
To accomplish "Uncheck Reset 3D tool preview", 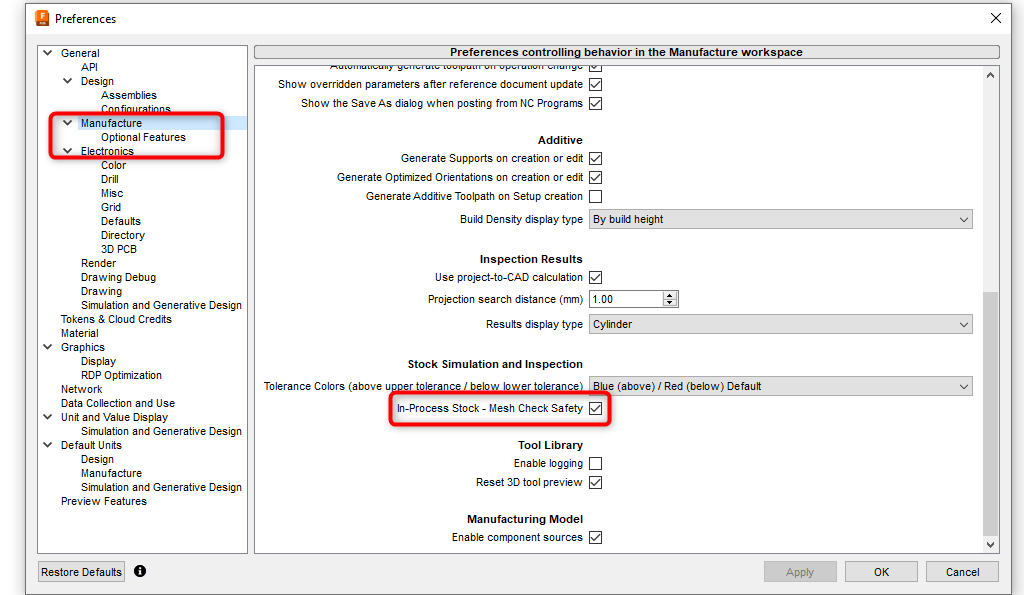I will pos(595,481).
